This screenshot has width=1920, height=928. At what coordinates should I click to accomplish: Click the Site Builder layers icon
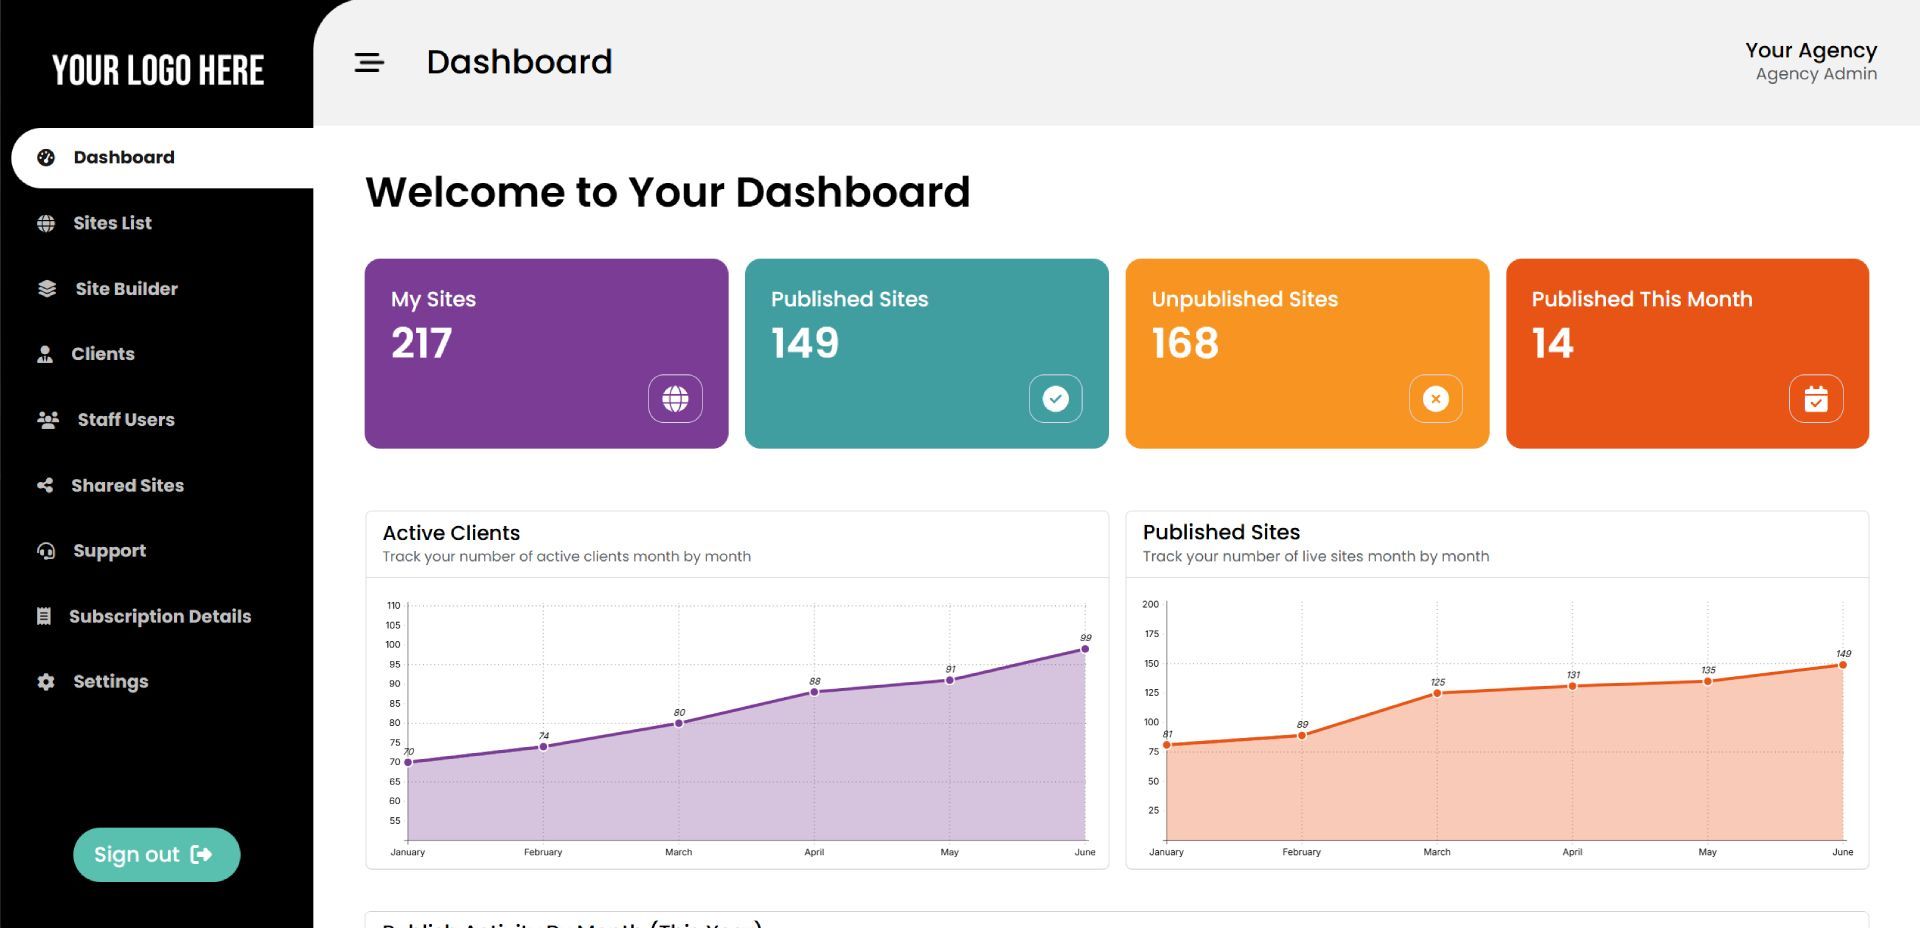tap(47, 289)
